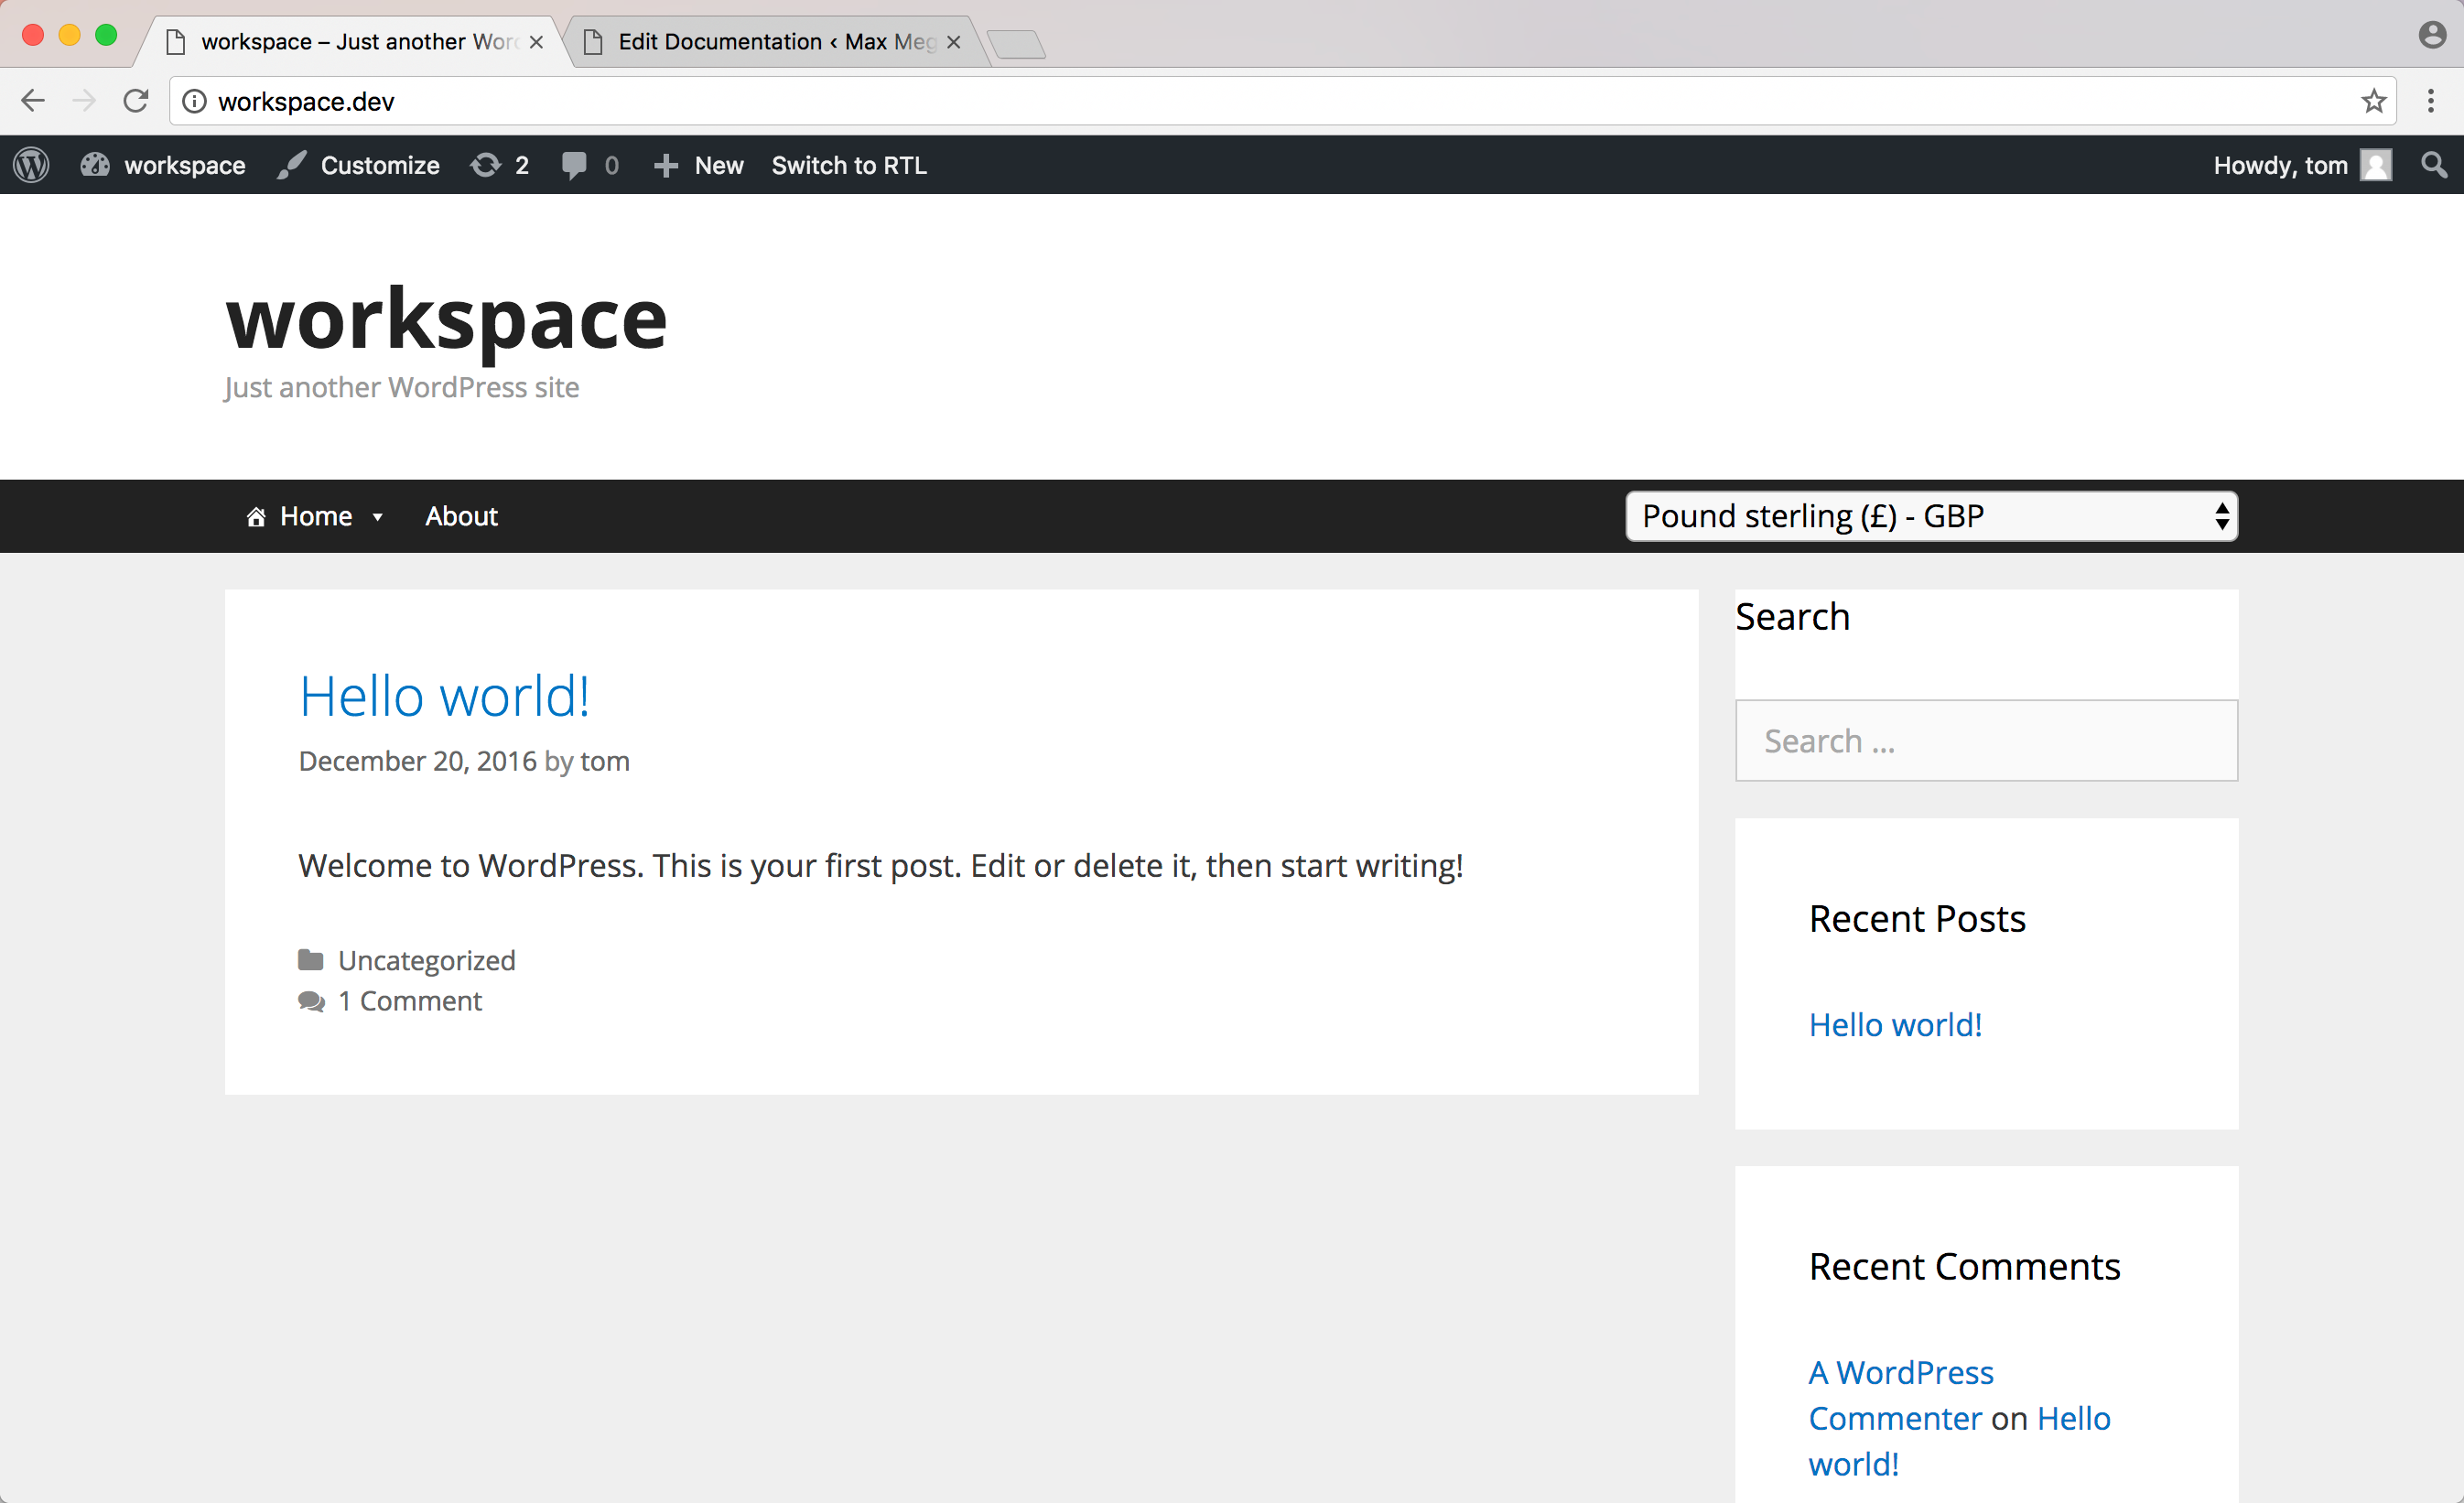The width and height of the screenshot is (2464, 1503).
Task: Click the browser back arrow
Action: tap(33, 101)
